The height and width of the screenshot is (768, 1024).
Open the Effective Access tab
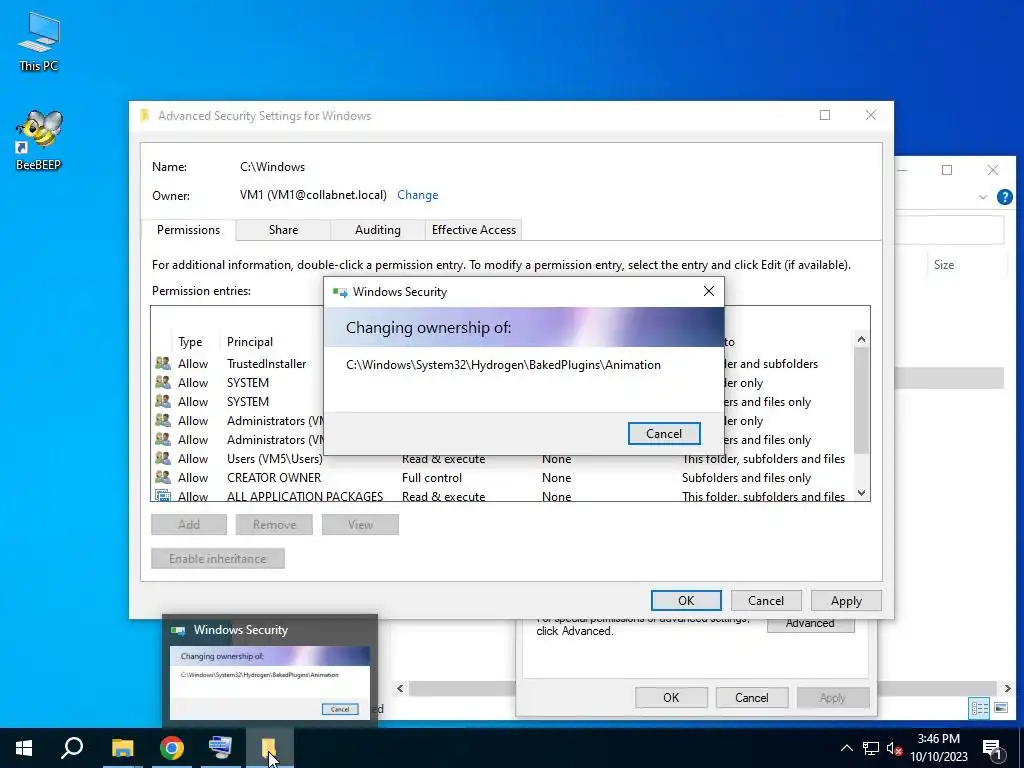tap(473, 230)
